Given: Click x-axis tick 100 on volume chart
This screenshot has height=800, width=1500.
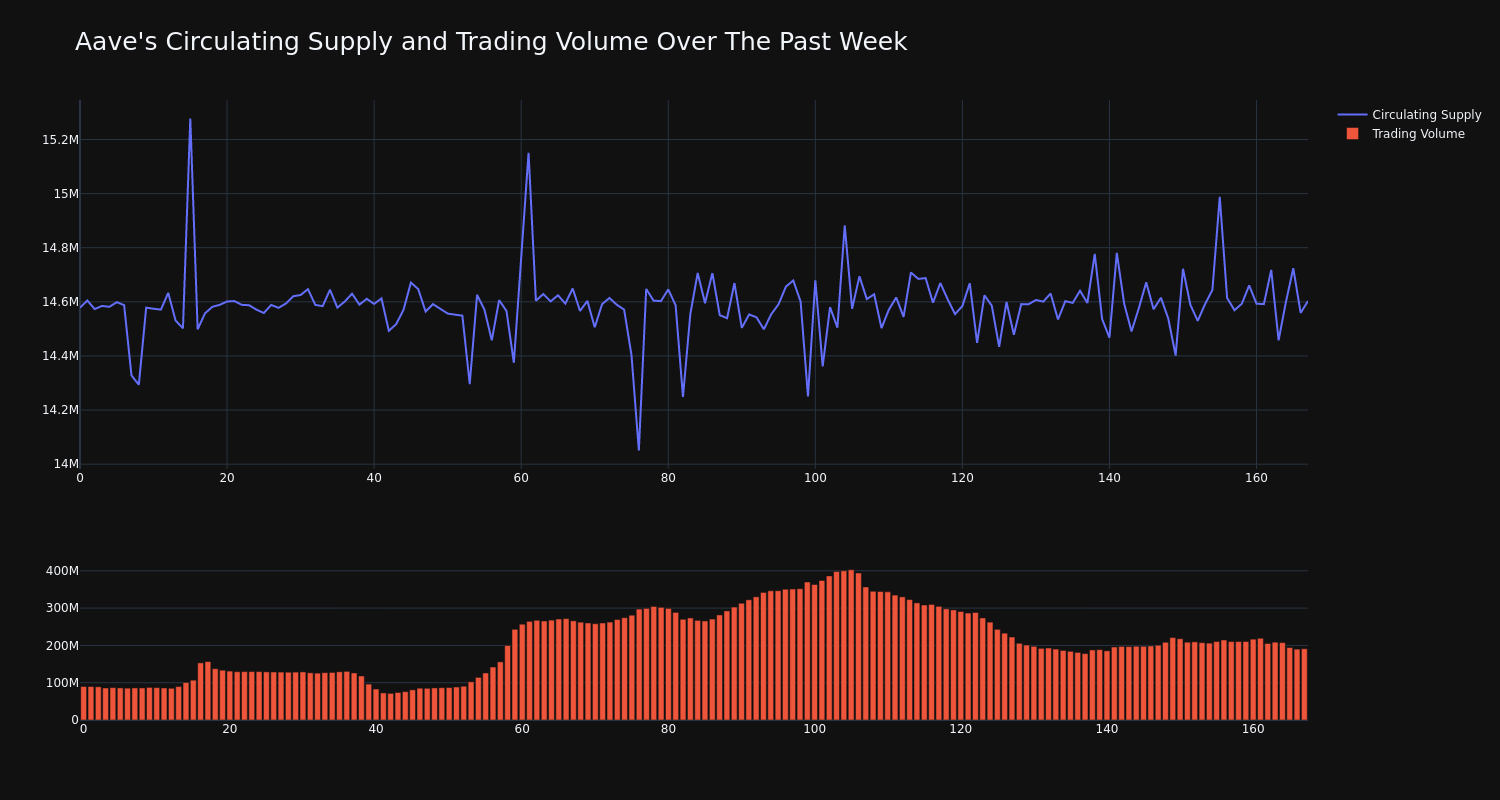Looking at the screenshot, I should click(815, 729).
